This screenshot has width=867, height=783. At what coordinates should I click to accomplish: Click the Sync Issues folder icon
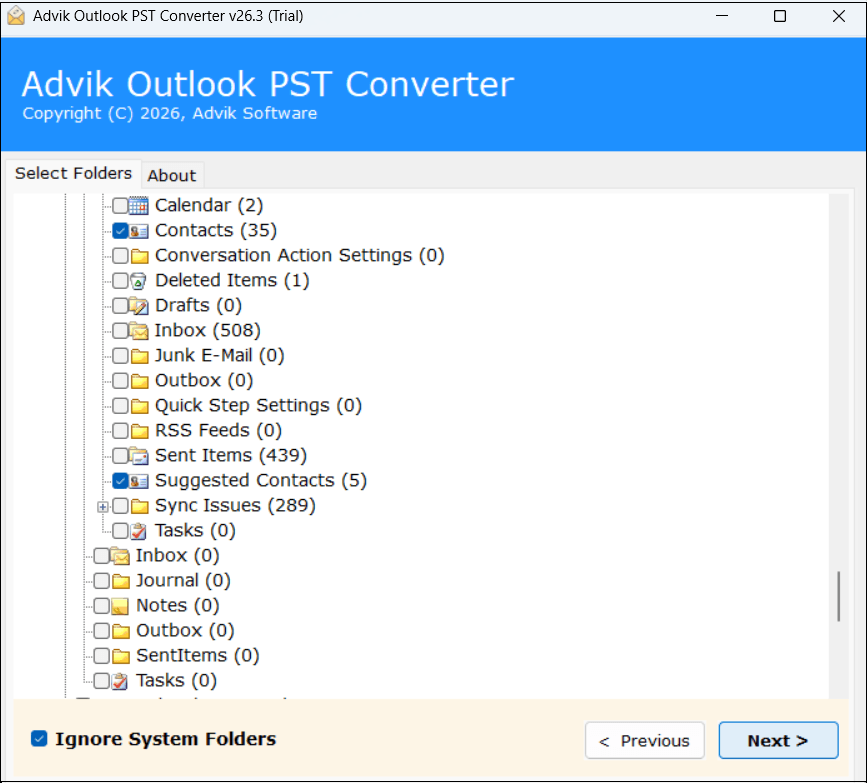coord(139,506)
